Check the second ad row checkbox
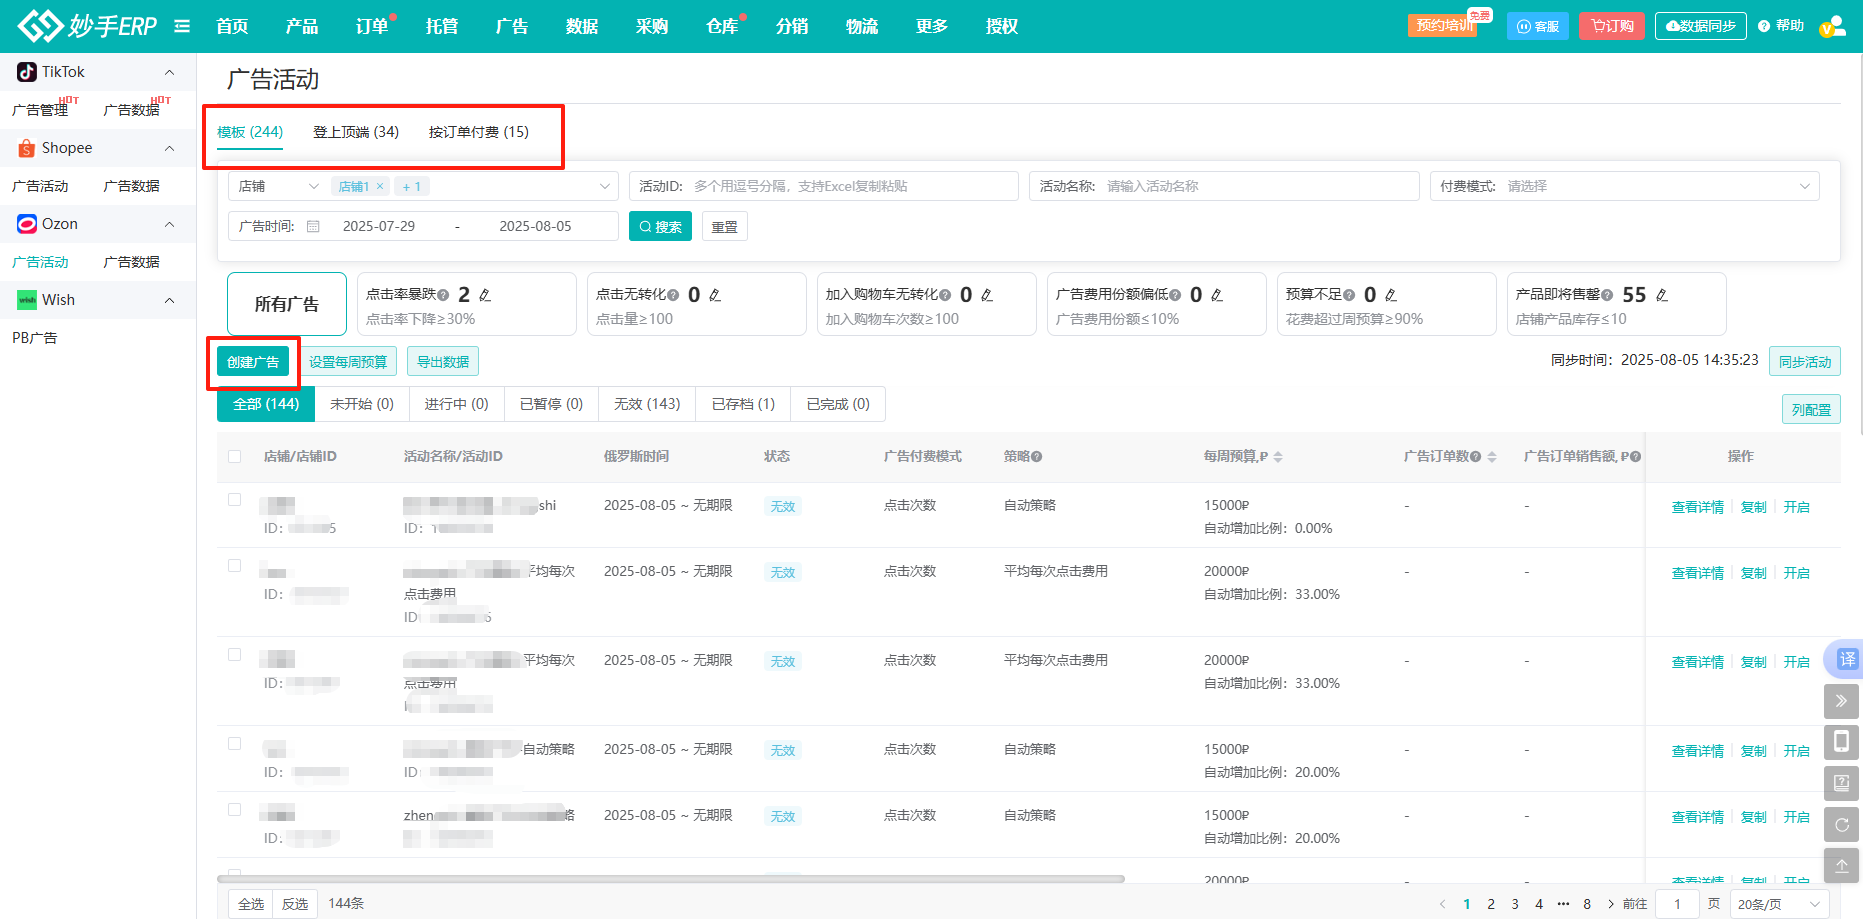This screenshot has width=1863, height=919. [235, 566]
